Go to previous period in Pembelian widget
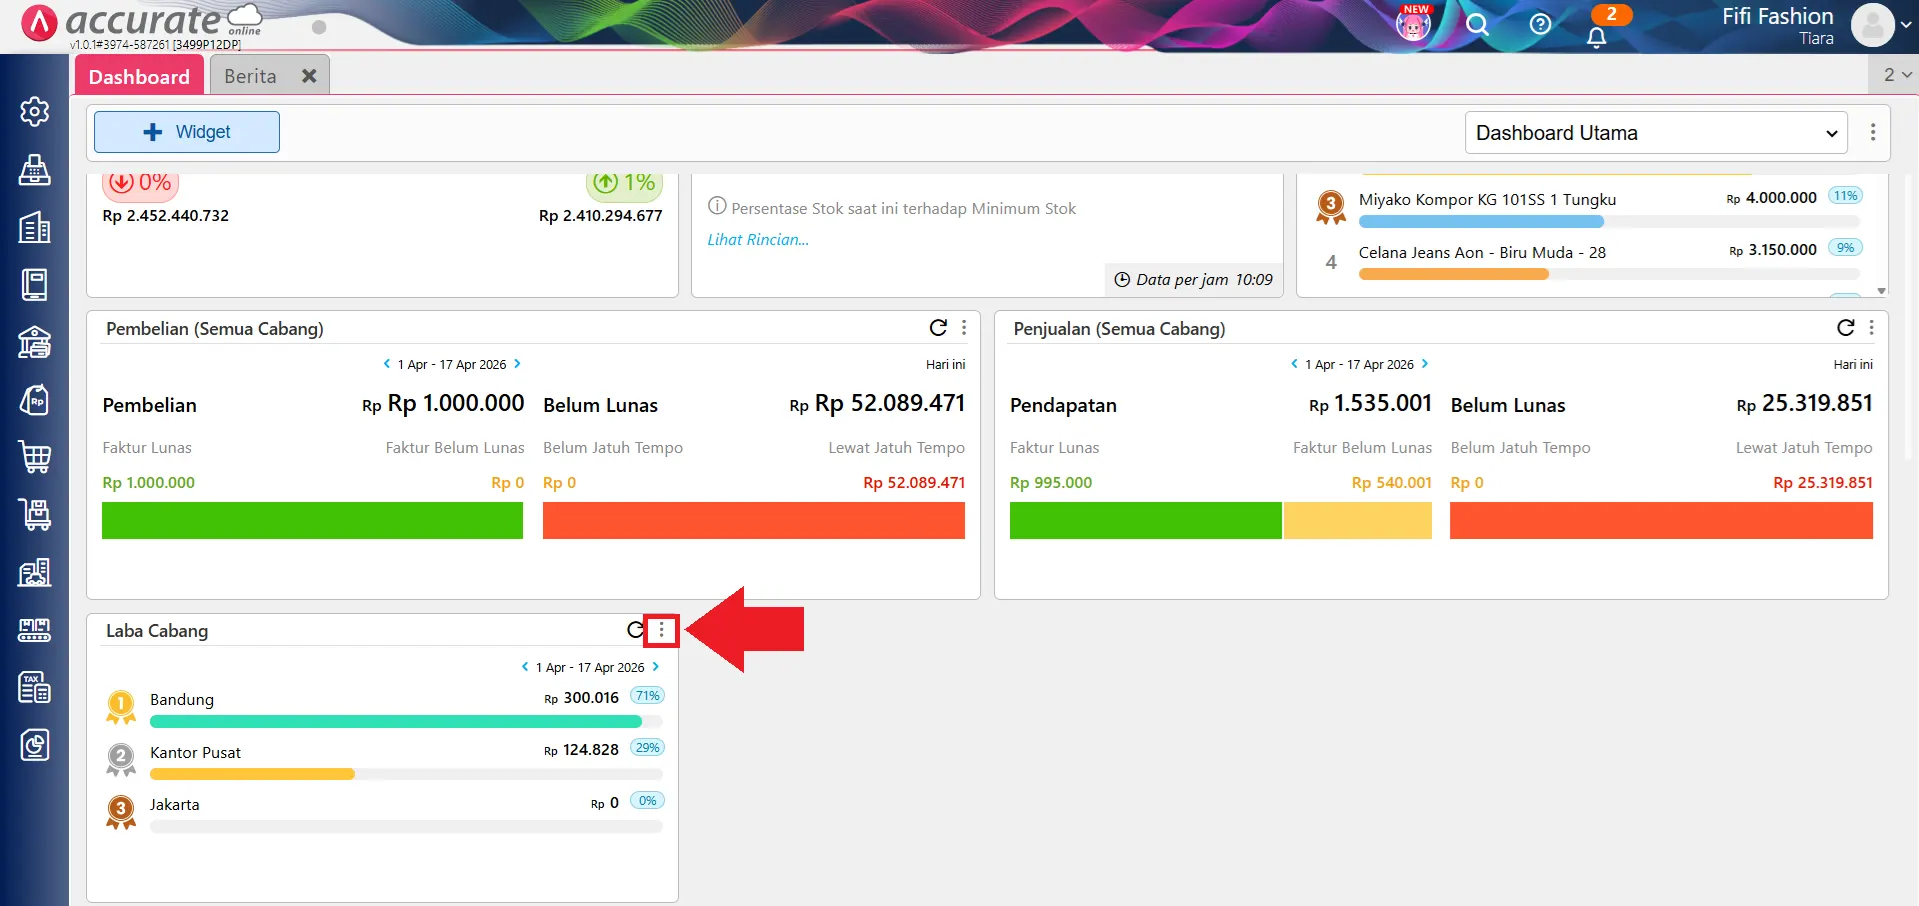The height and width of the screenshot is (906, 1919). pos(387,364)
